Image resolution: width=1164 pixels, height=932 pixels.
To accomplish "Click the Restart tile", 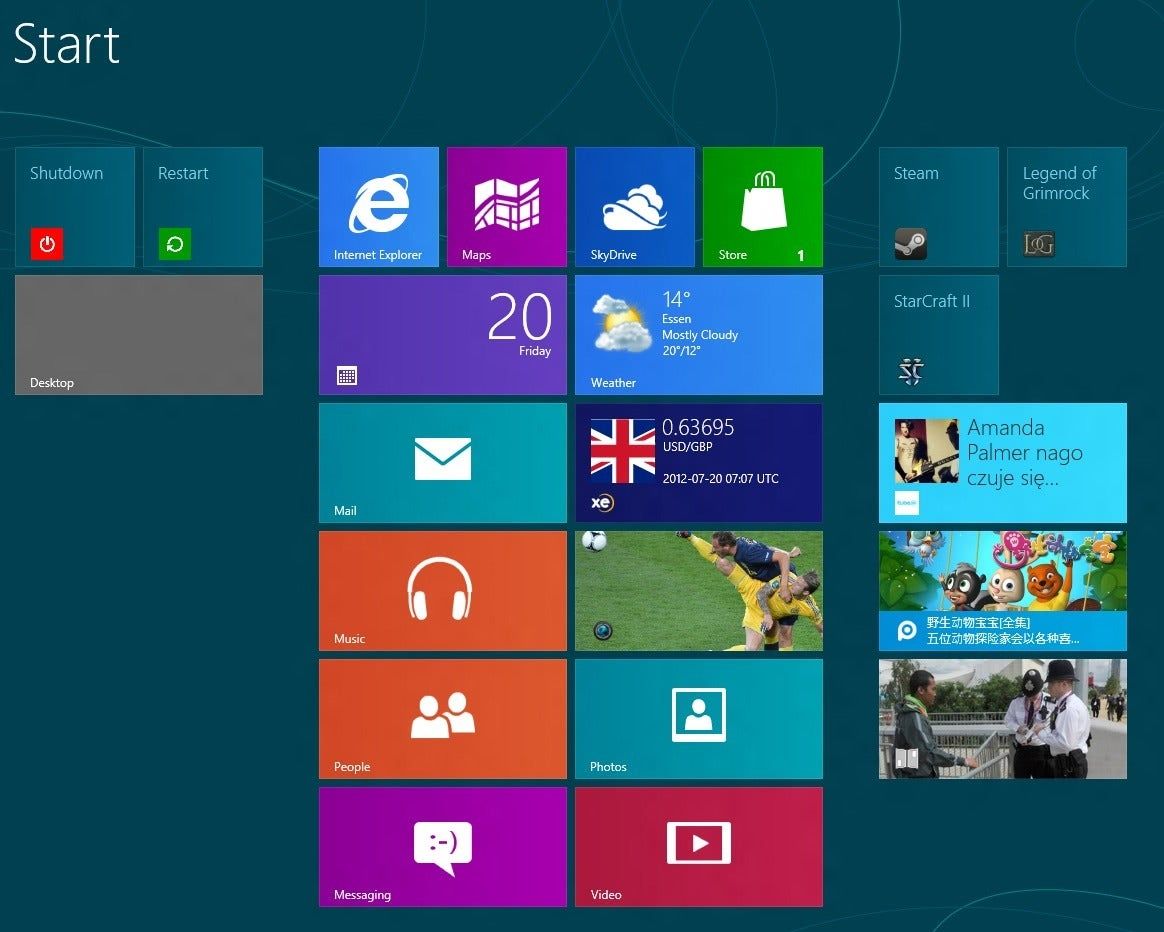I will [202, 206].
